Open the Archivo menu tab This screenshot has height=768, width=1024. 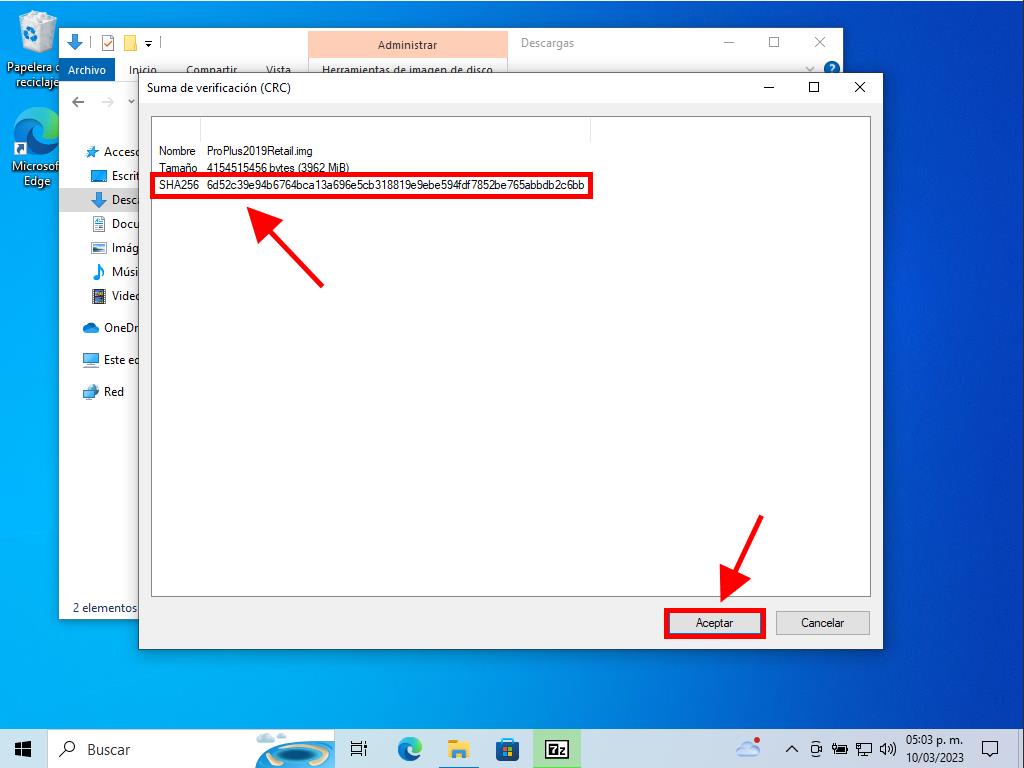87,70
